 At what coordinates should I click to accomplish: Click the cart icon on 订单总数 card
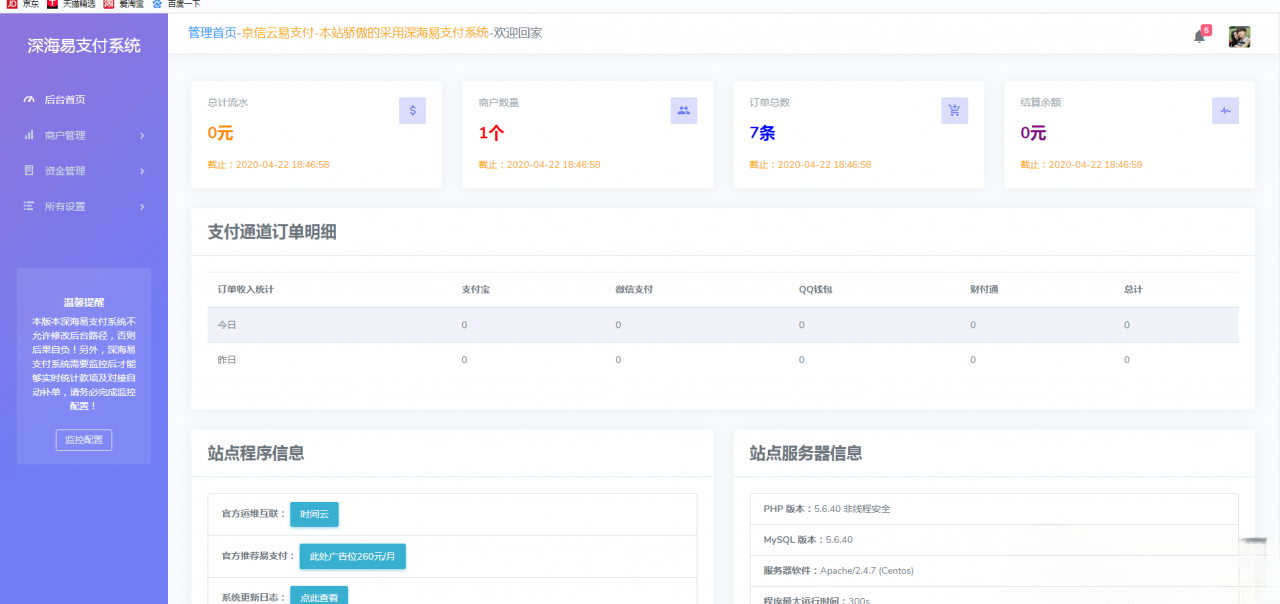coord(954,110)
